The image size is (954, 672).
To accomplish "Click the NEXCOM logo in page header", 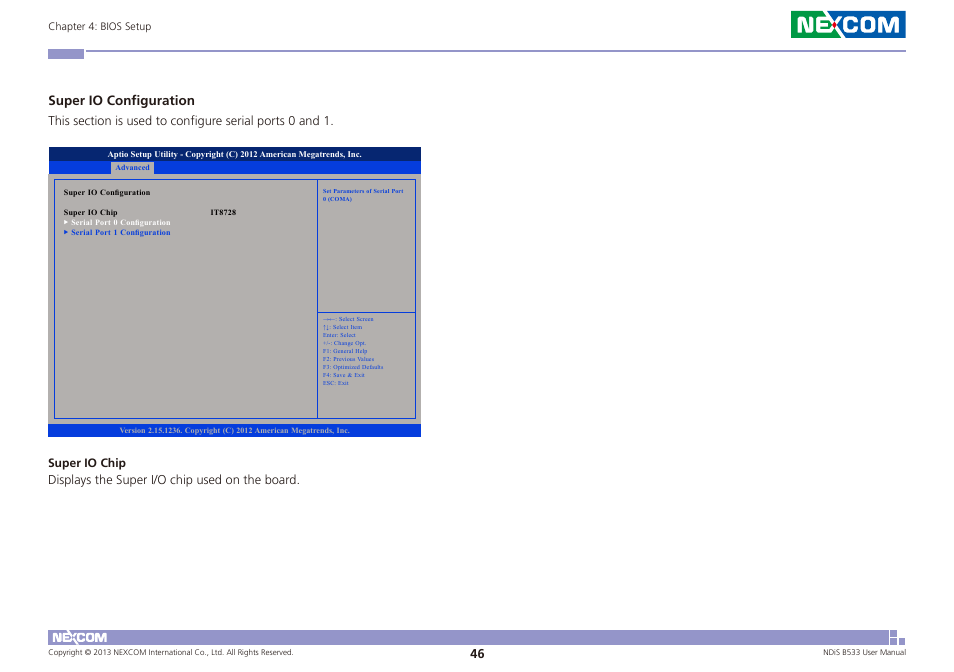I will [848, 24].
